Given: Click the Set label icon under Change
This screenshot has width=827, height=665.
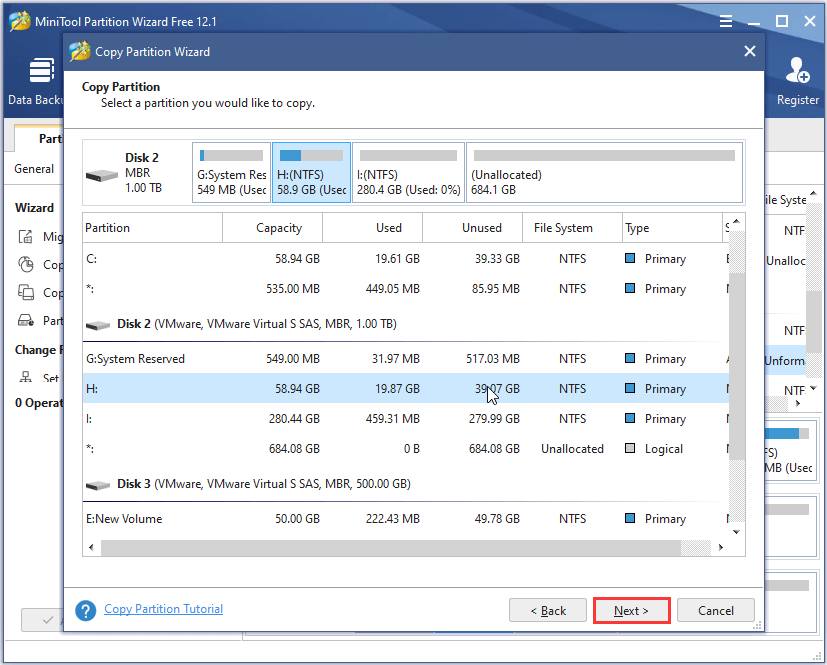Looking at the screenshot, I should tap(25, 377).
